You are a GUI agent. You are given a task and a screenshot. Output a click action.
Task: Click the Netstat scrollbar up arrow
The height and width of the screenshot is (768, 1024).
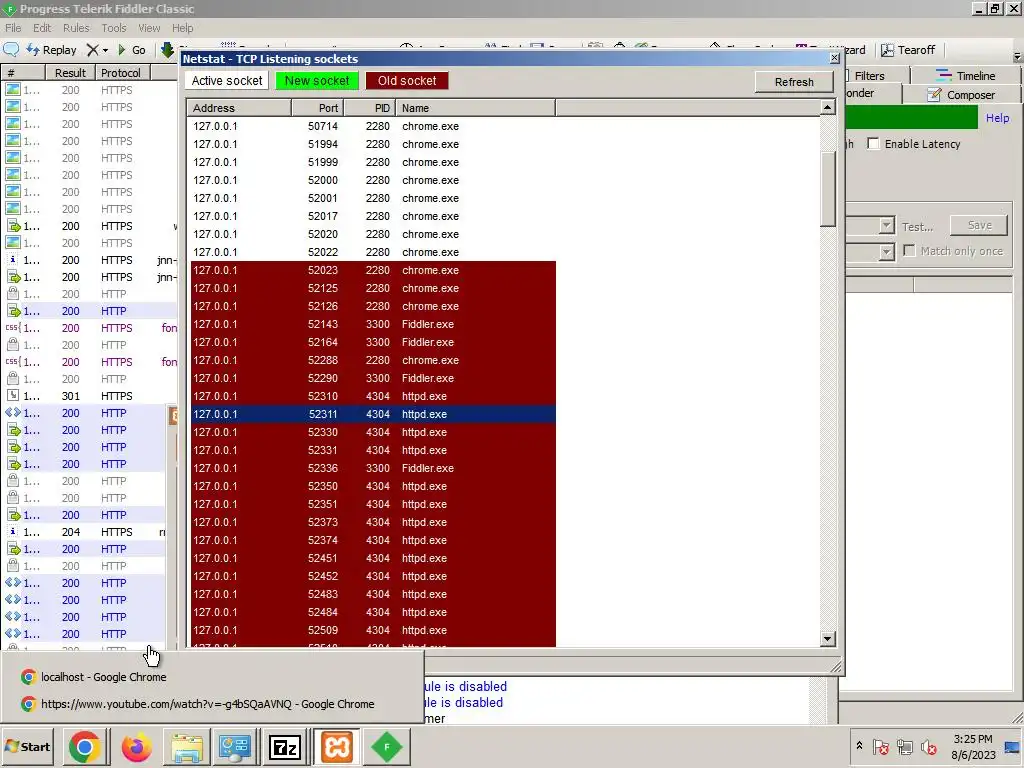(827, 107)
